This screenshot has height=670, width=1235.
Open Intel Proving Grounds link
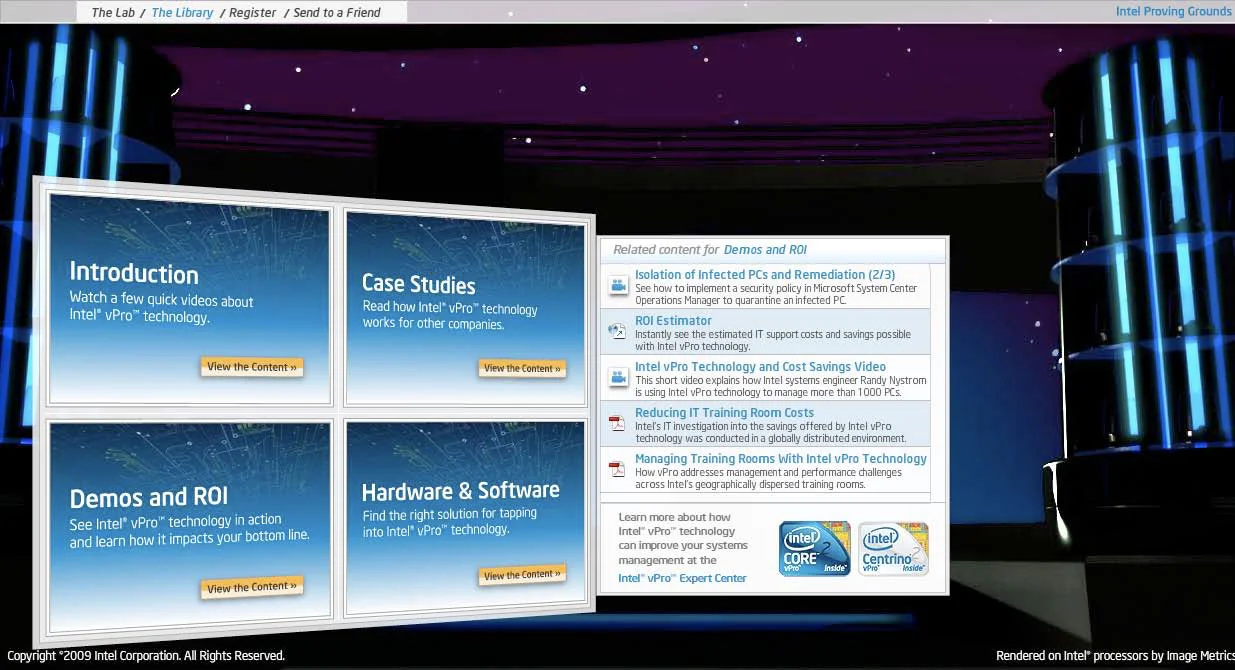(x=1174, y=12)
